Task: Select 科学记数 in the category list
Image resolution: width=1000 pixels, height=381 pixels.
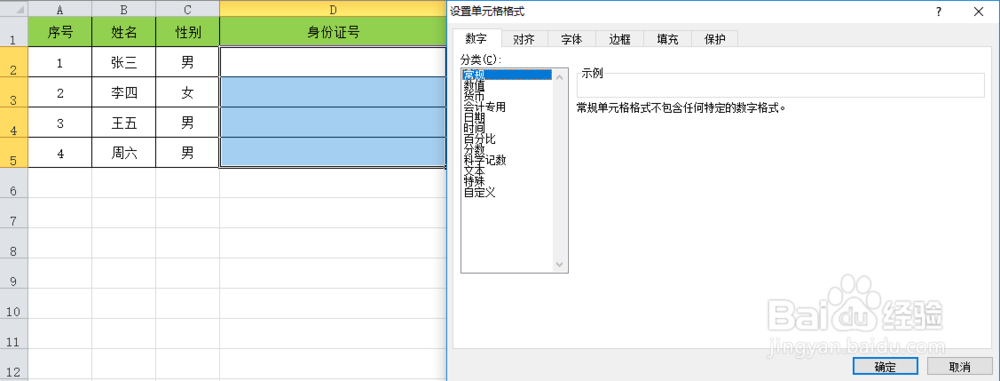Action: click(x=508, y=160)
